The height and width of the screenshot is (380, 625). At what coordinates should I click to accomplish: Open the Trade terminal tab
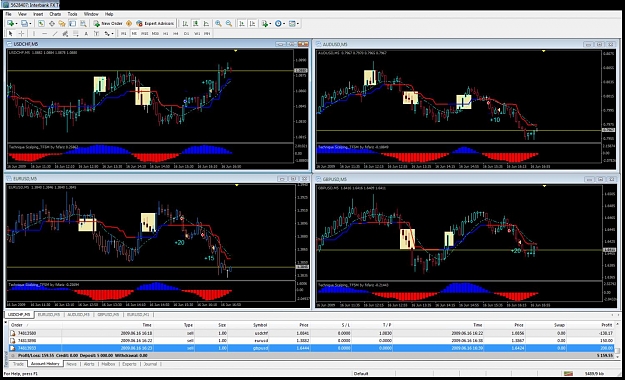click(18, 364)
